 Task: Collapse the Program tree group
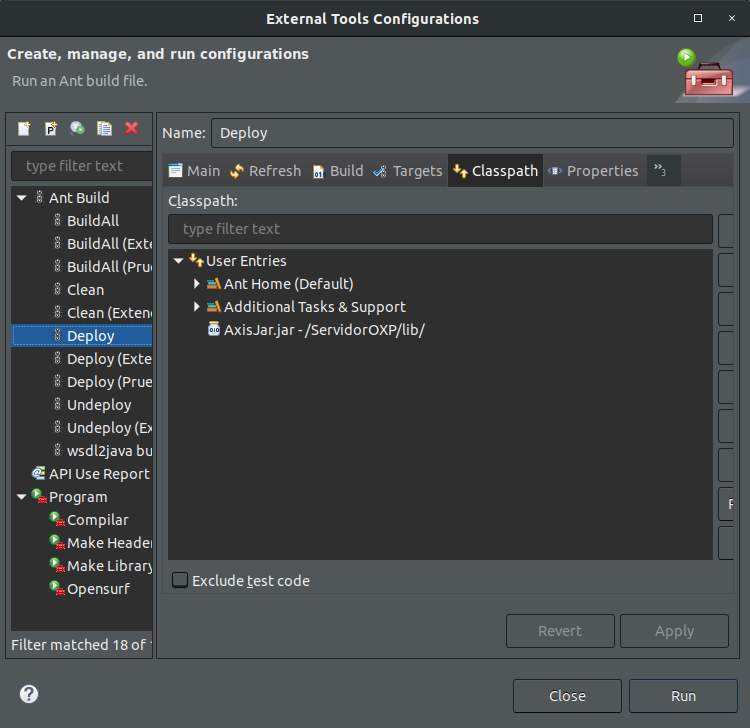22,497
